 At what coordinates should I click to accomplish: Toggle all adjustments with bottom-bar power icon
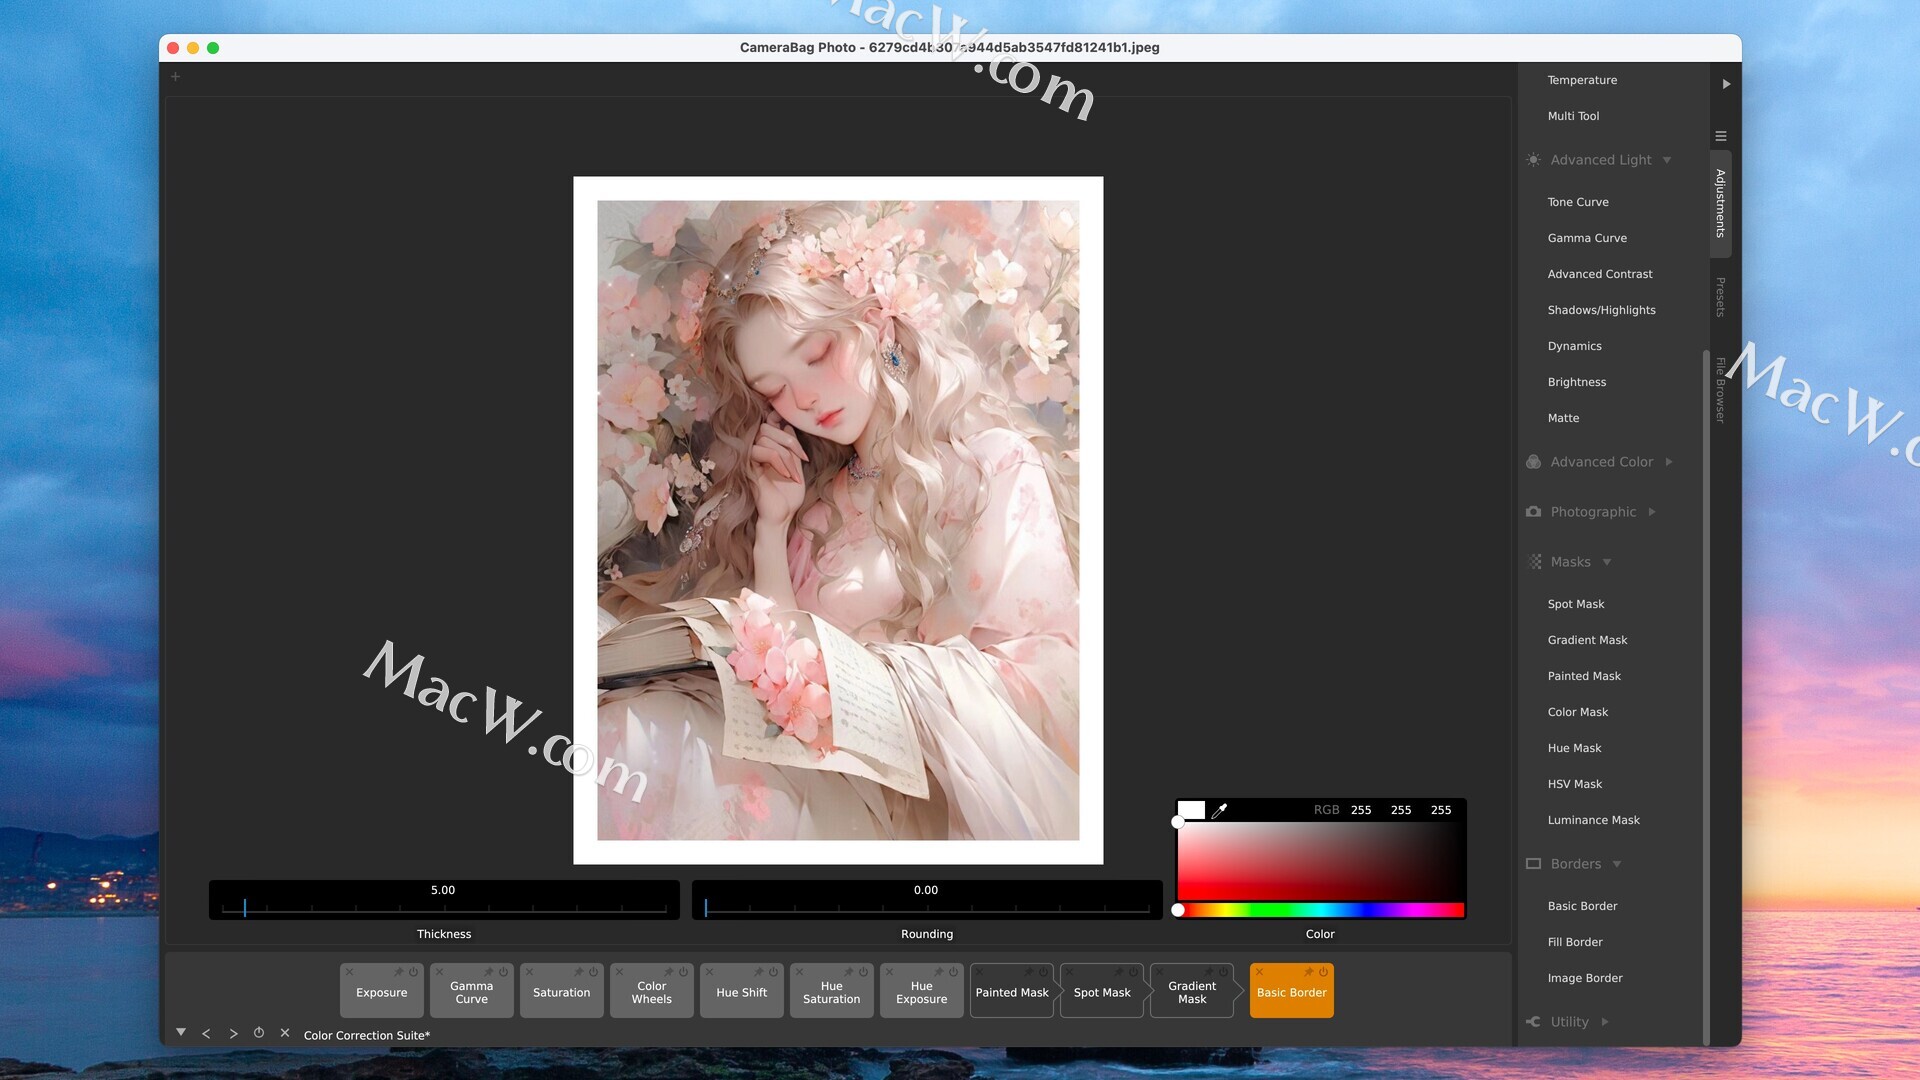pos(259,1033)
